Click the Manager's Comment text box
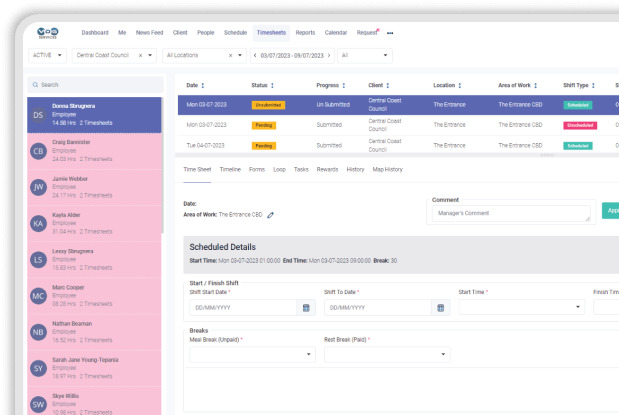The height and width of the screenshot is (415, 619). tap(511, 213)
